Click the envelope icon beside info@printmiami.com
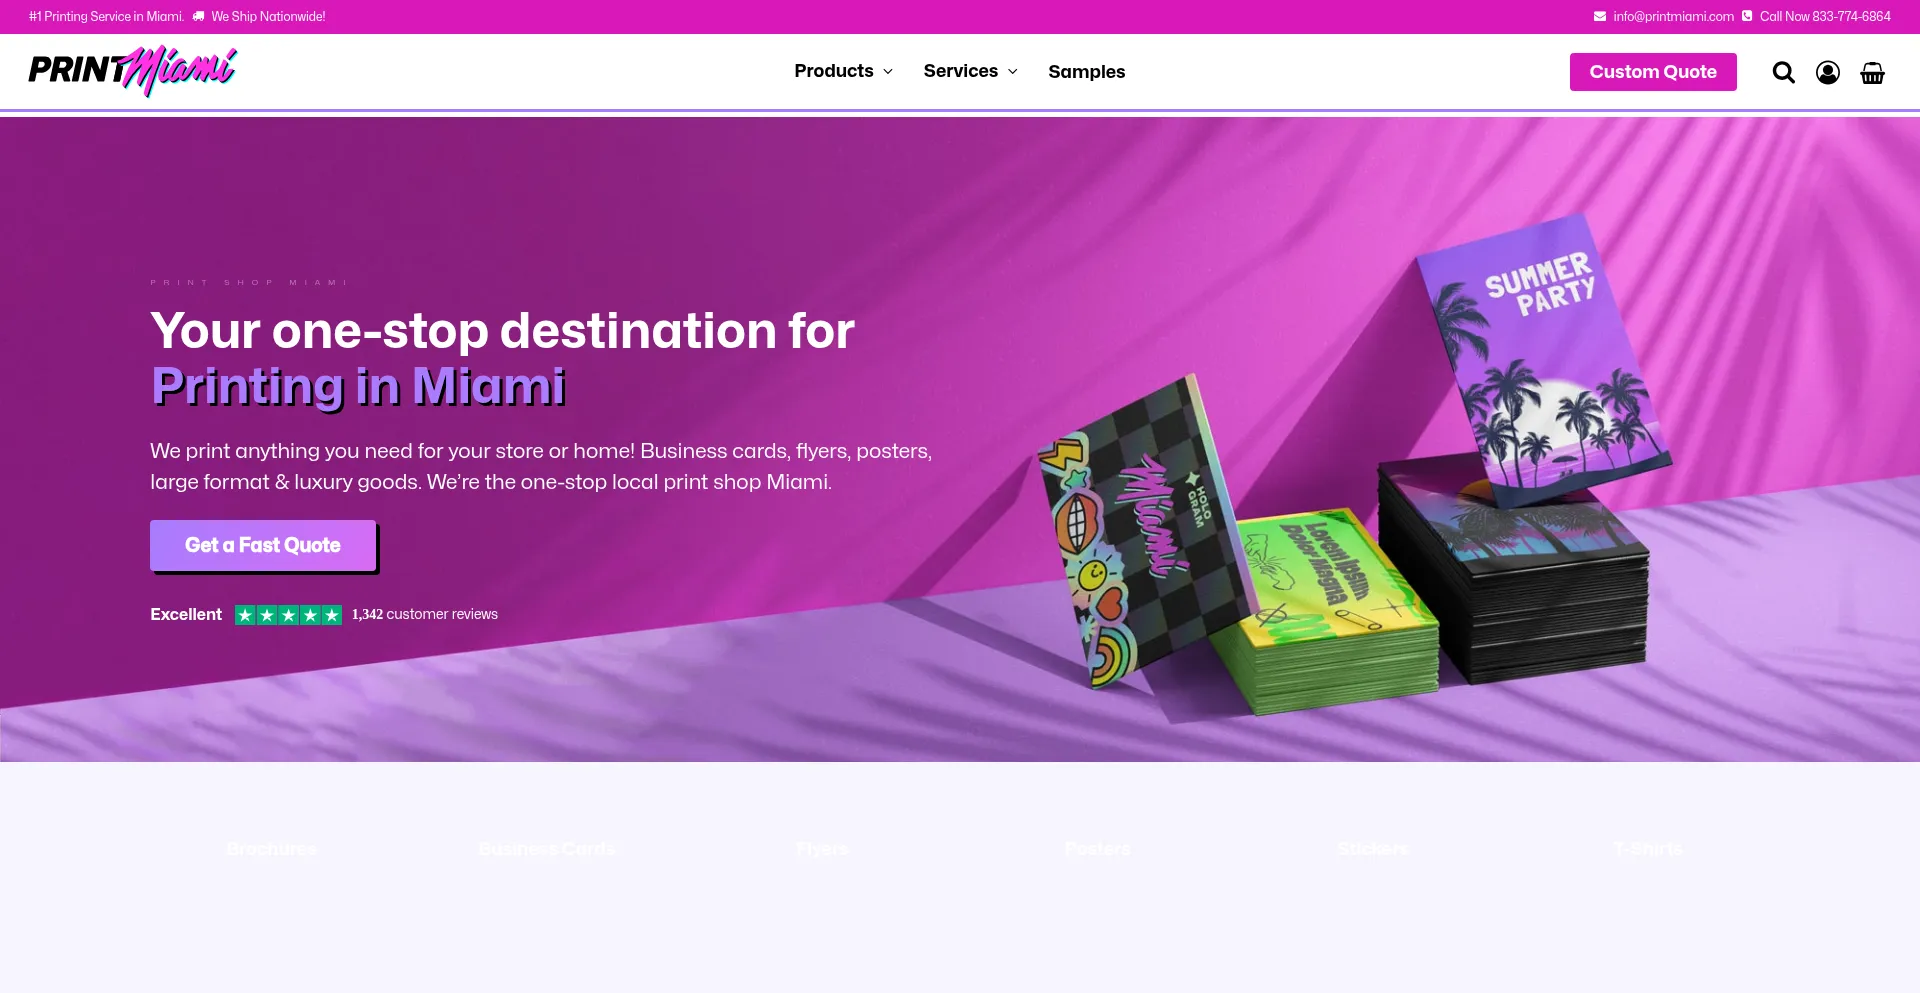The width and height of the screenshot is (1920, 993). (1600, 16)
